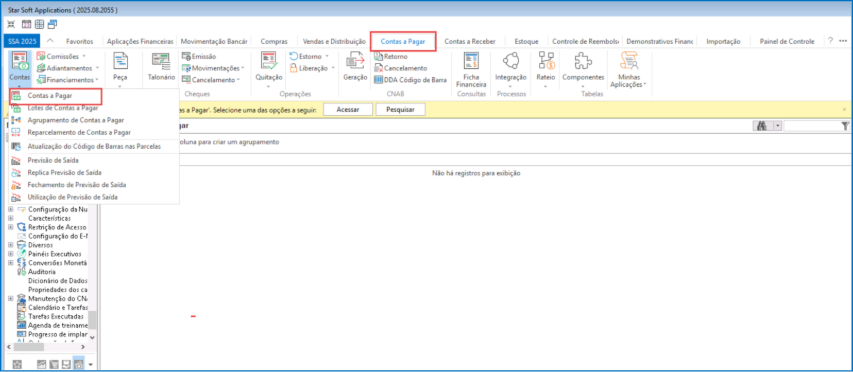This screenshot has height=372, width=853.
Task: Click the ribbon overflow ellipsis icon
Action: [x=843, y=41]
